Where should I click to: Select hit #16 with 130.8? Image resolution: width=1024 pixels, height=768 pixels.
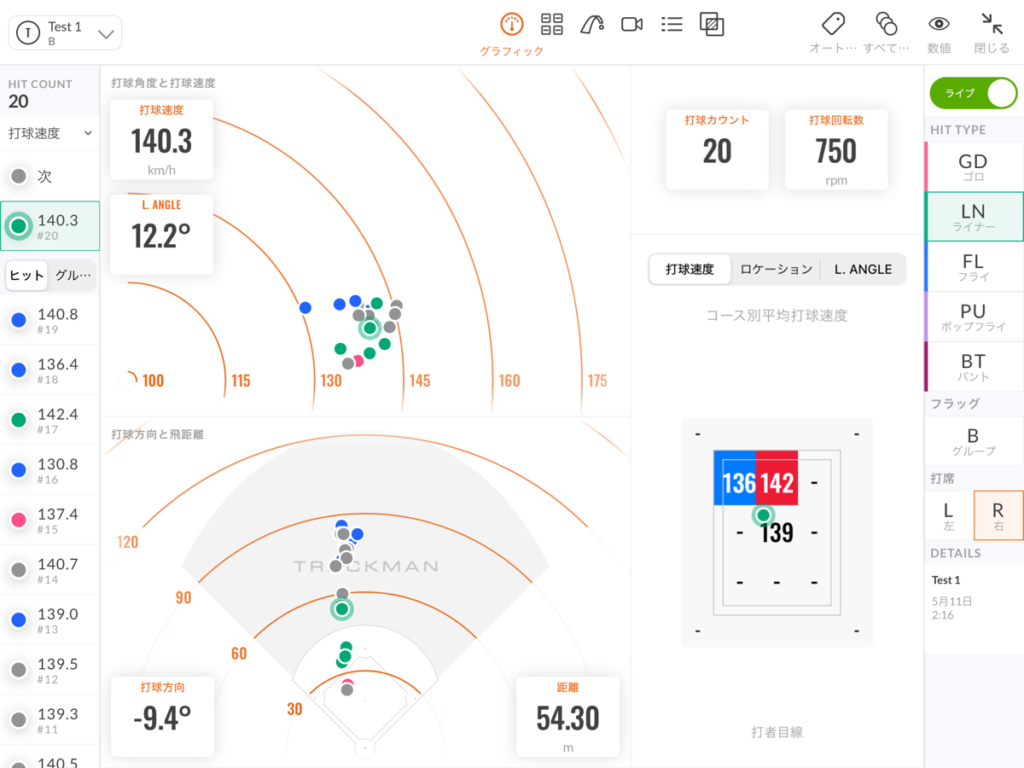tap(50, 470)
